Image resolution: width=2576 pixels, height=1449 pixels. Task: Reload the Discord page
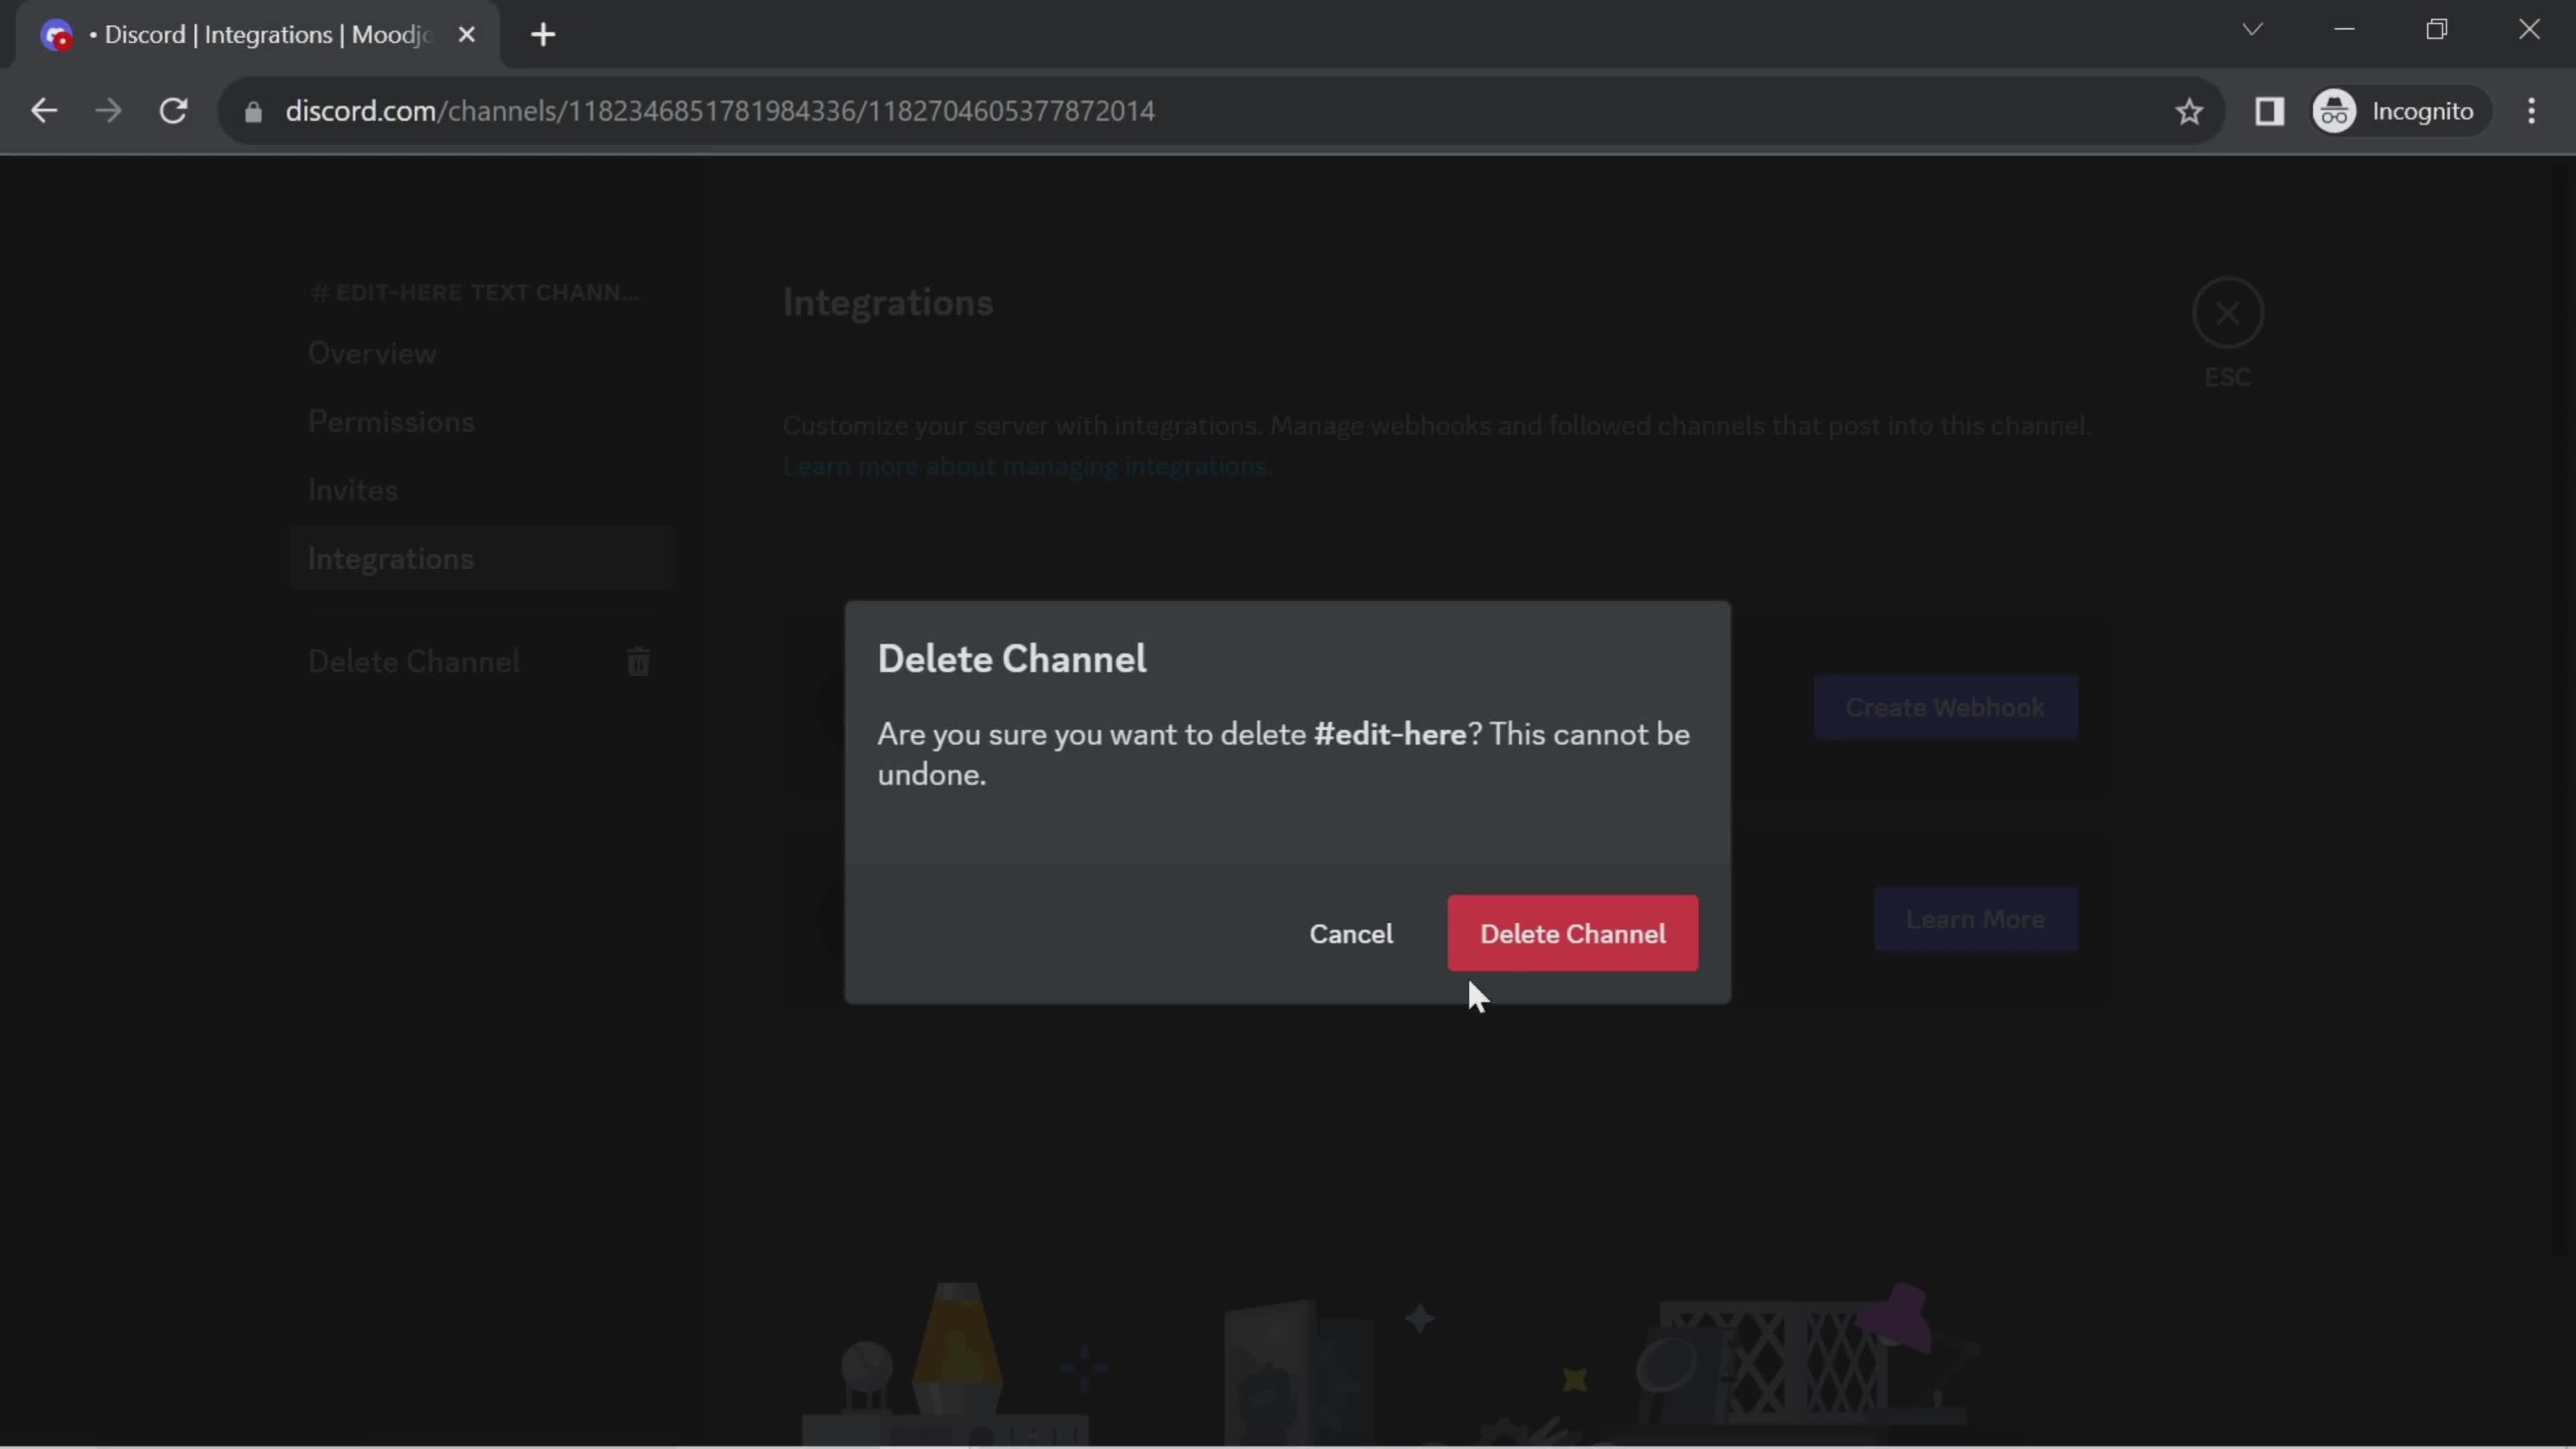coord(174,111)
